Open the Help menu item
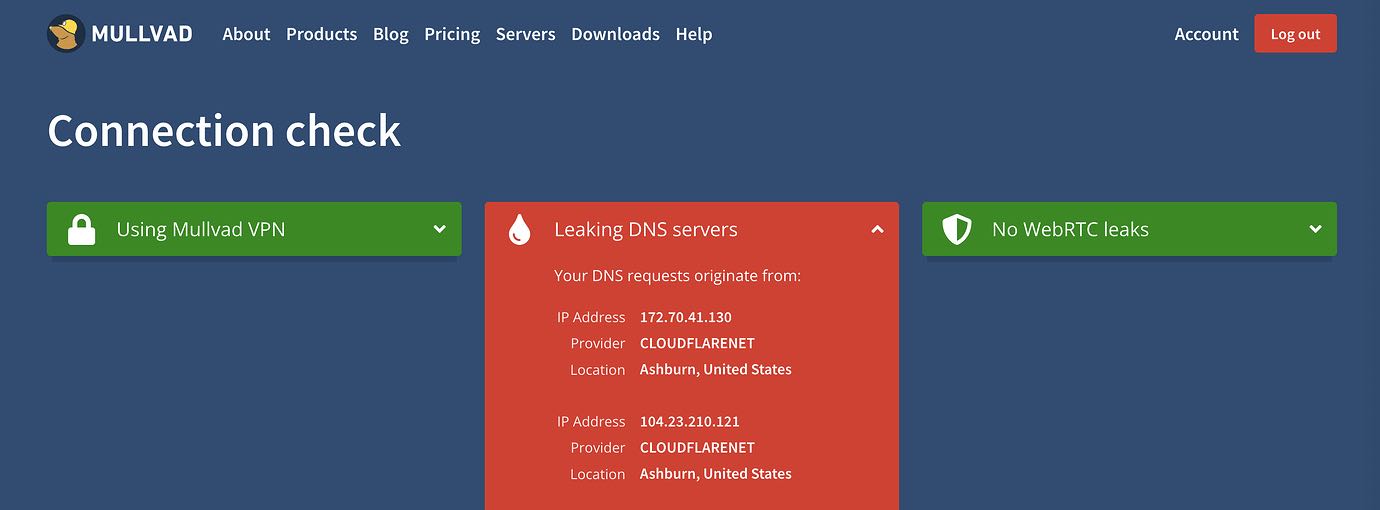 (694, 34)
